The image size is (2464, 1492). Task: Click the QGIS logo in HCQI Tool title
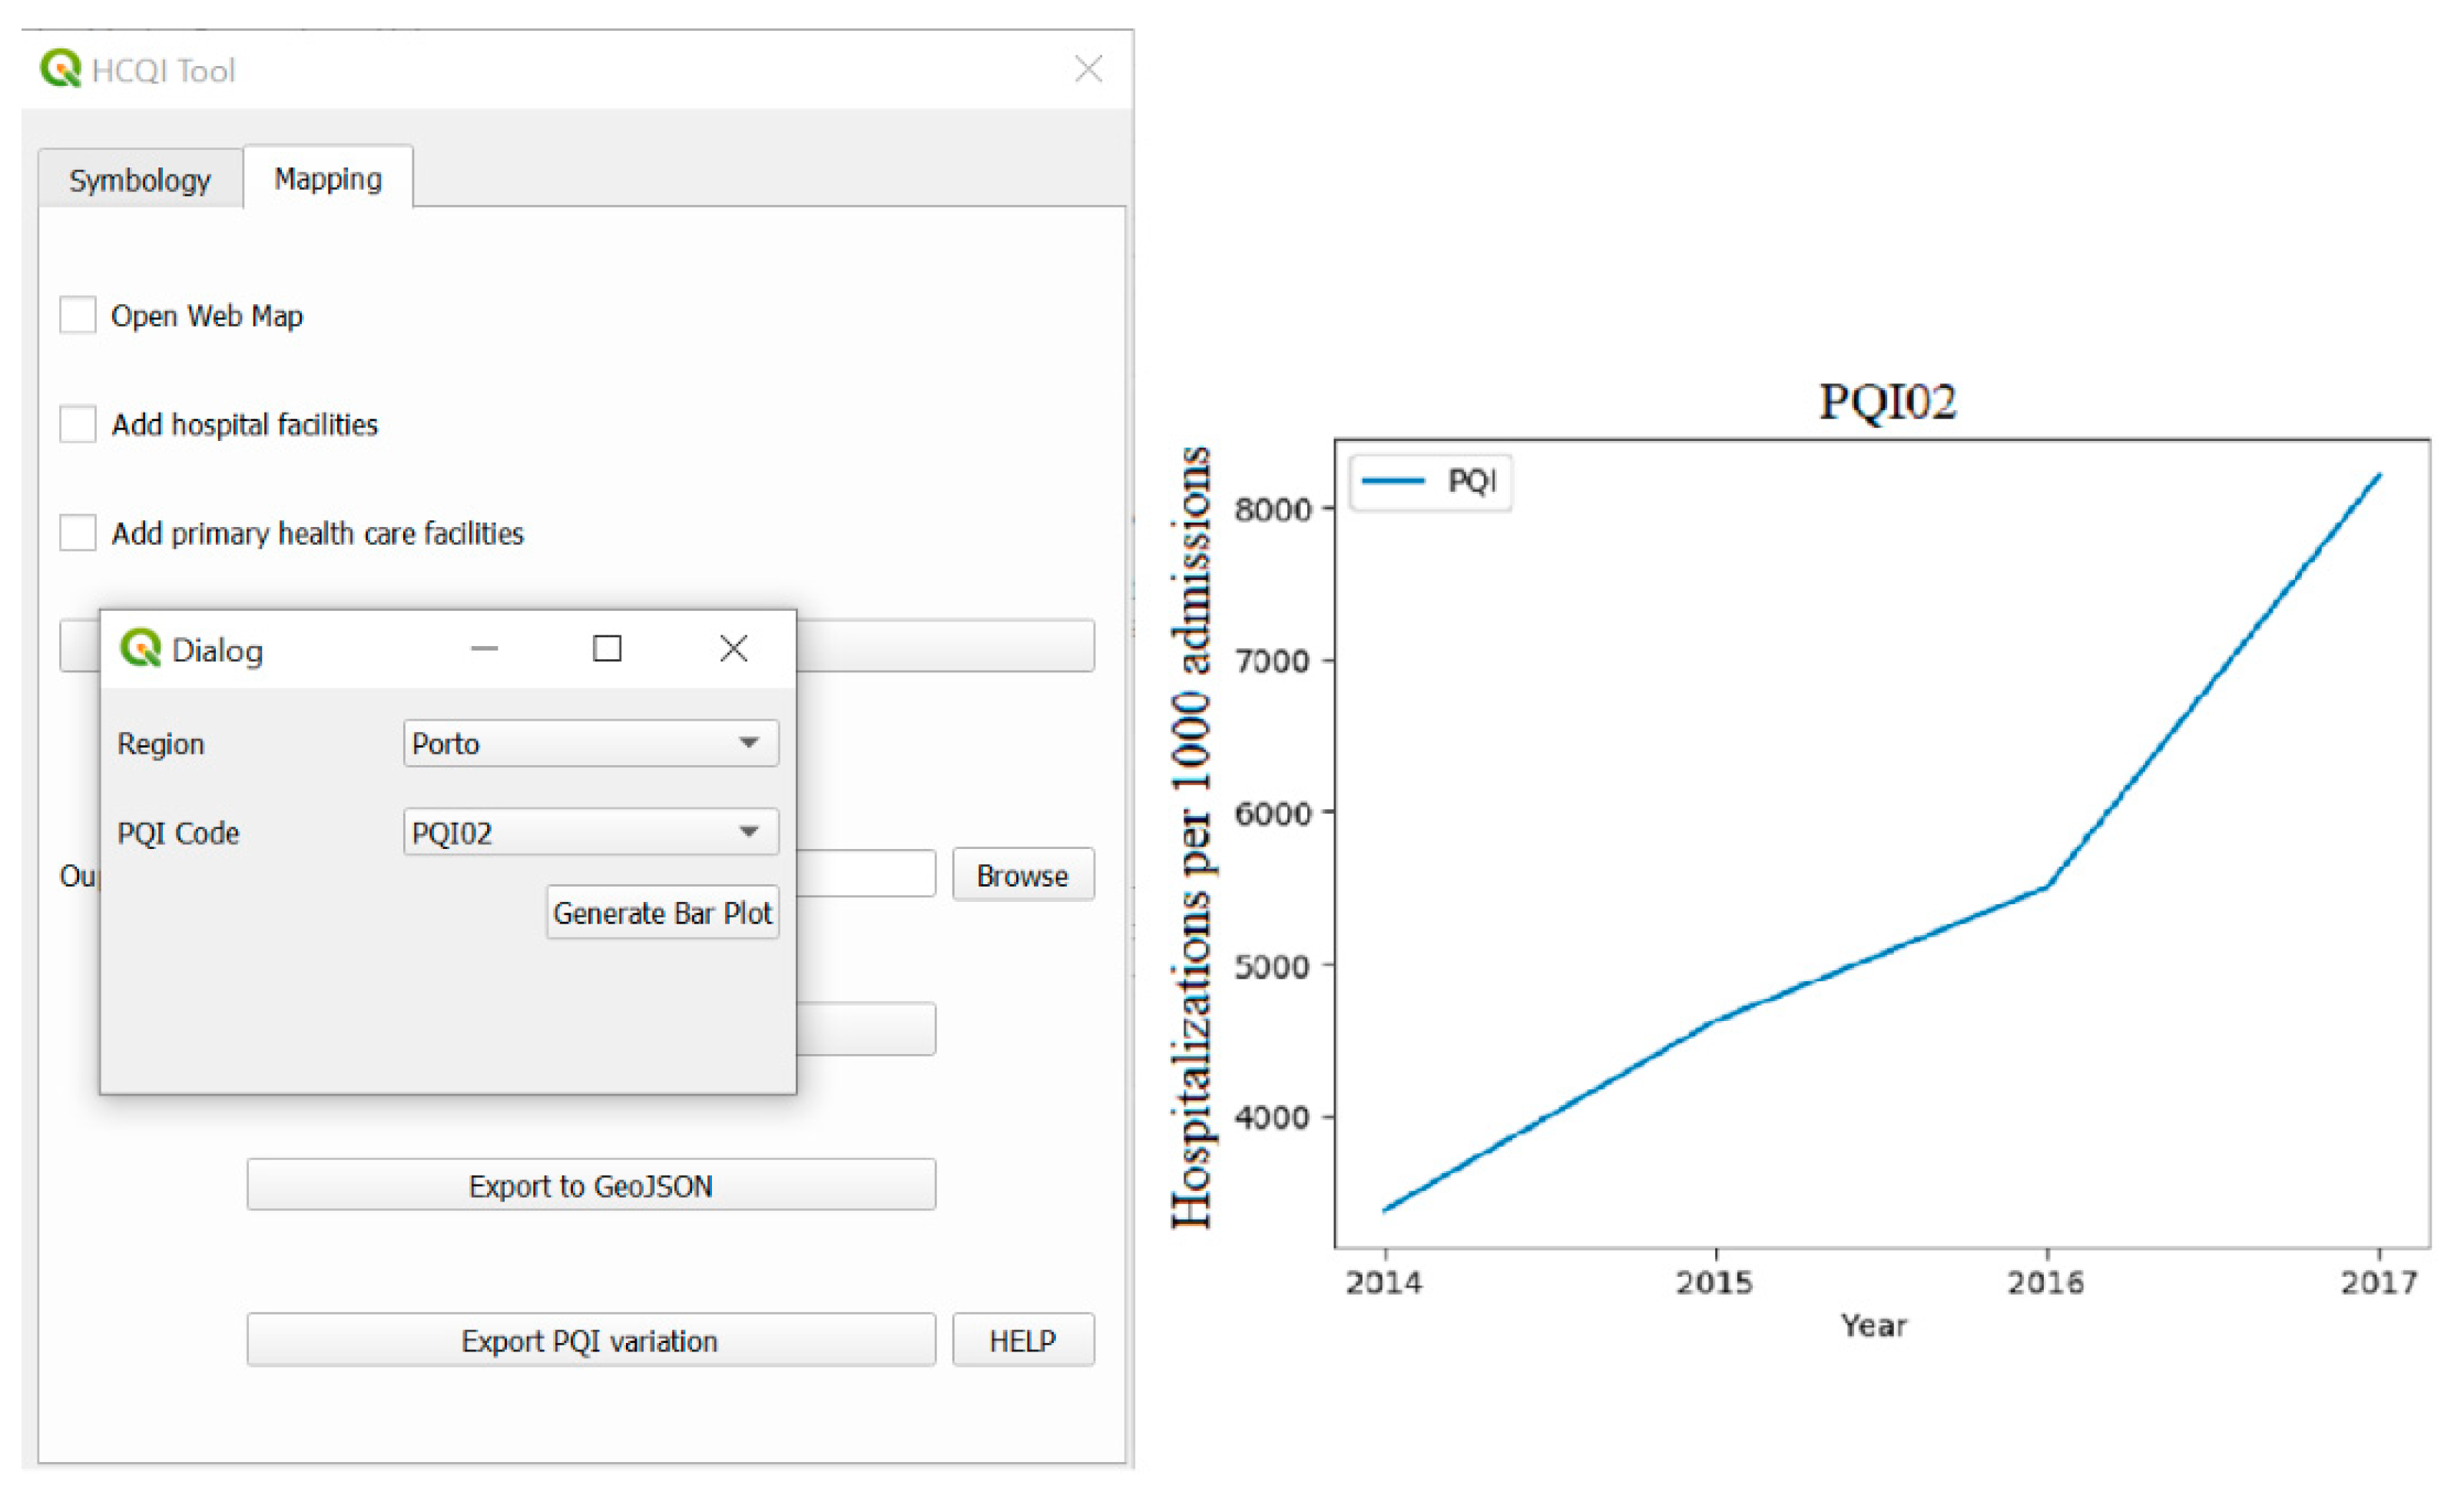click(x=60, y=69)
